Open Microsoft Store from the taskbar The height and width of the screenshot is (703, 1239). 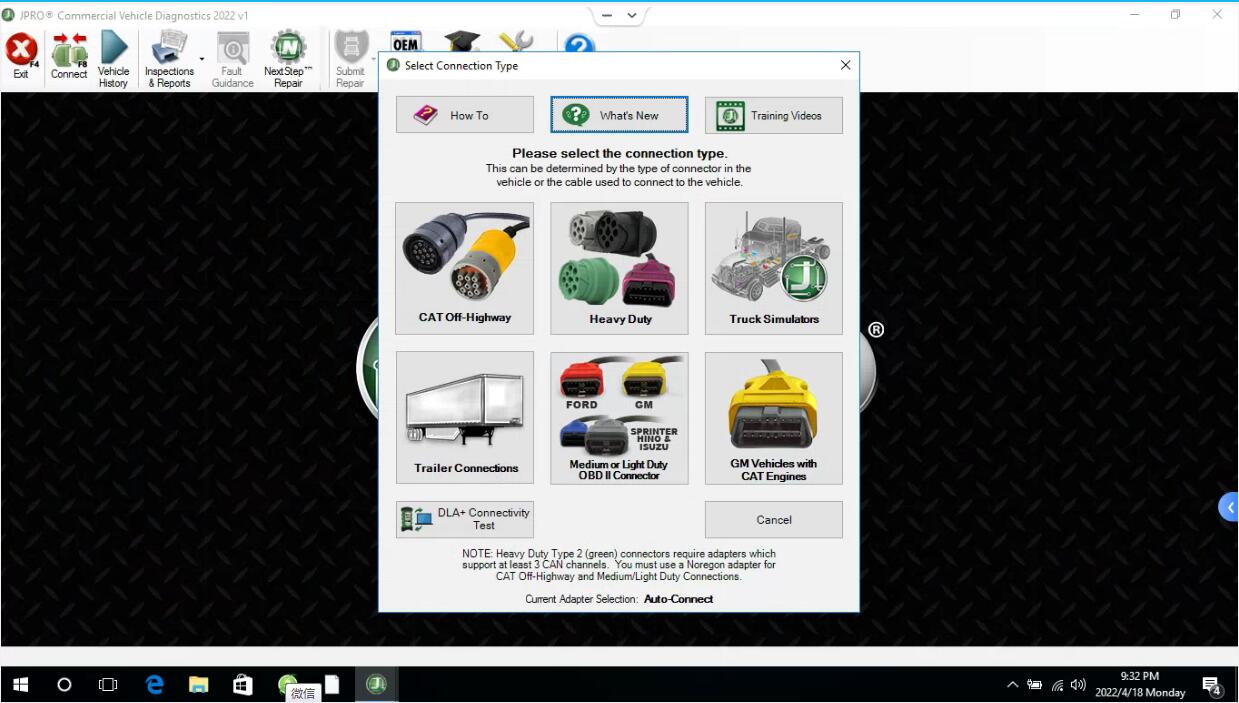coord(243,685)
